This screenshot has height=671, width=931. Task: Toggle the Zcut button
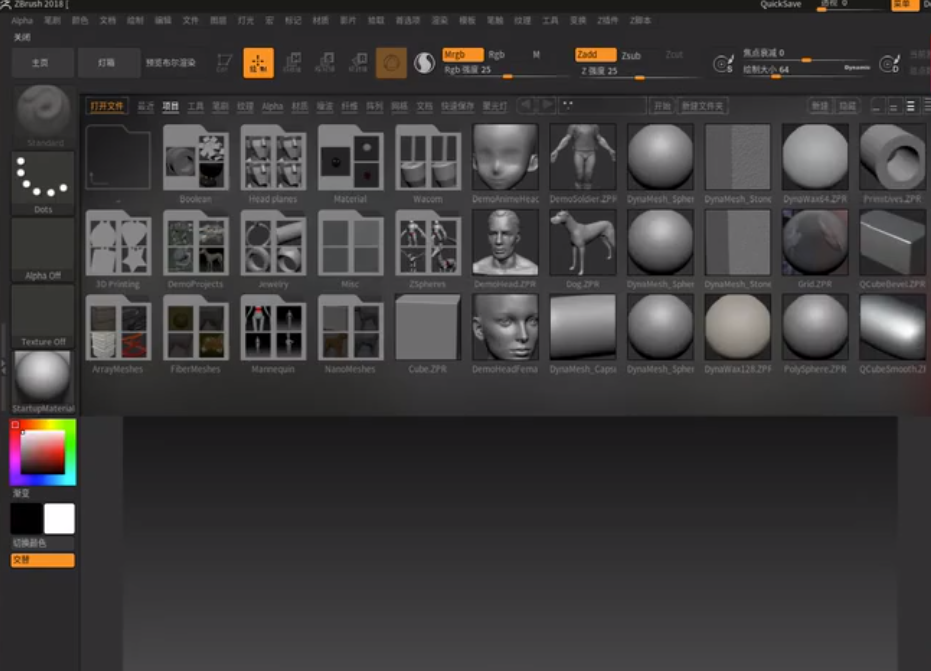pyautogui.click(x=674, y=55)
